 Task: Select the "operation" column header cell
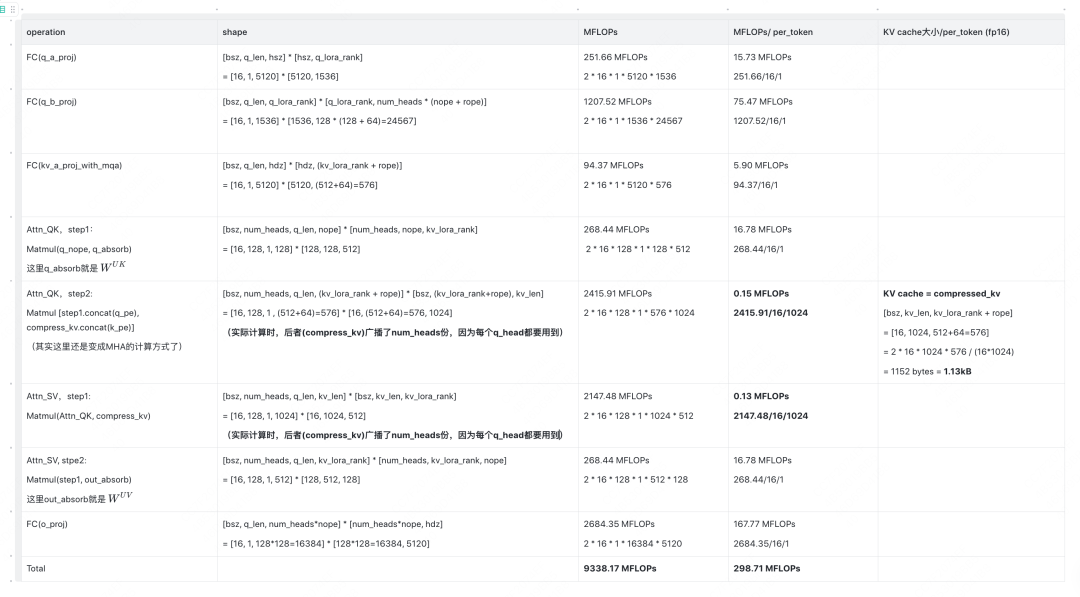point(119,32)
